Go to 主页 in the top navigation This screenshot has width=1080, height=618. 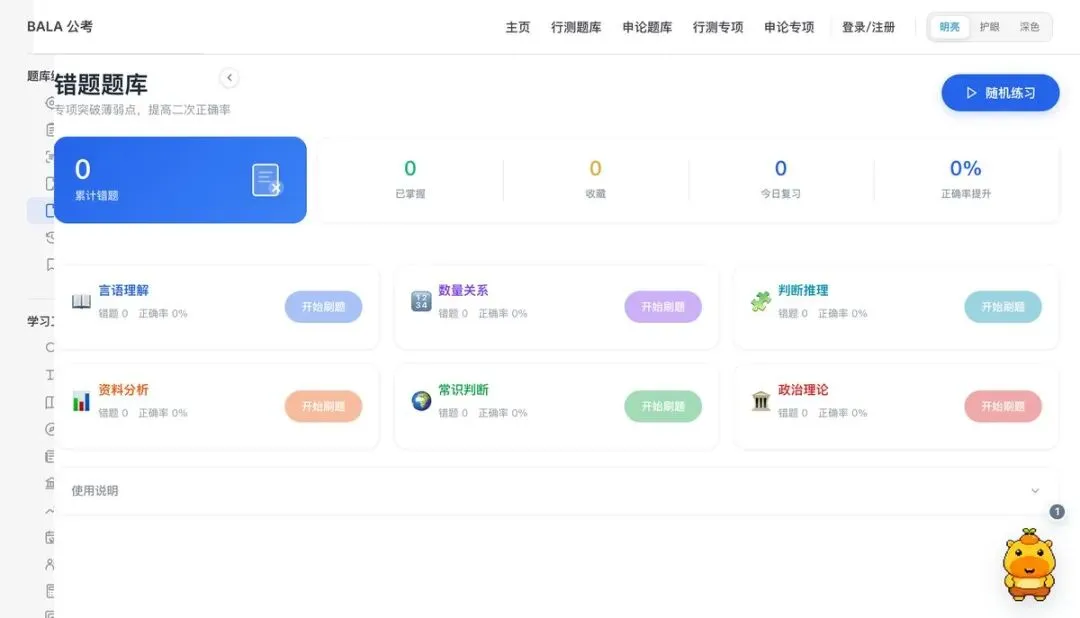tap(517, 27)
